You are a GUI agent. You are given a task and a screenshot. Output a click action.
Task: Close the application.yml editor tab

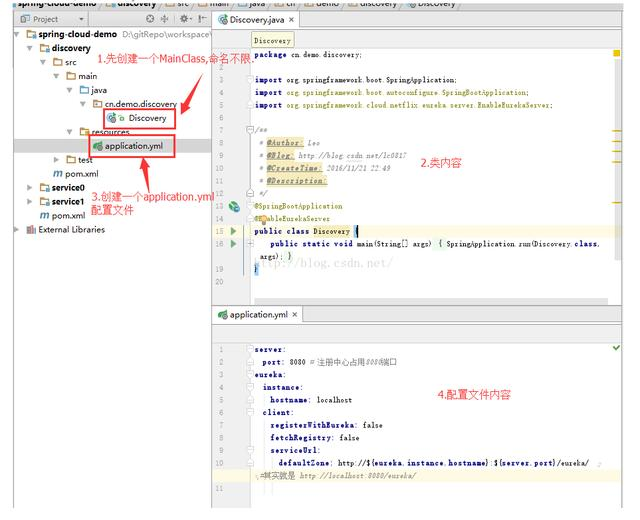click(x=295, y=315)
